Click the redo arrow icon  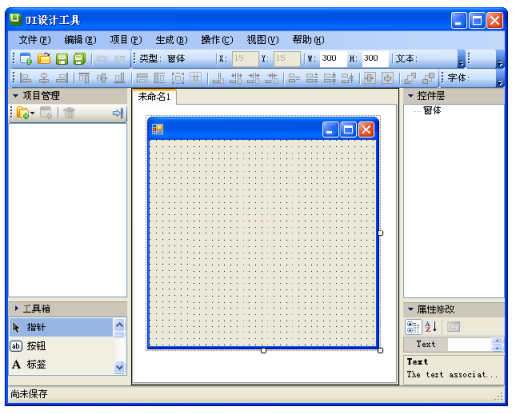119,59
